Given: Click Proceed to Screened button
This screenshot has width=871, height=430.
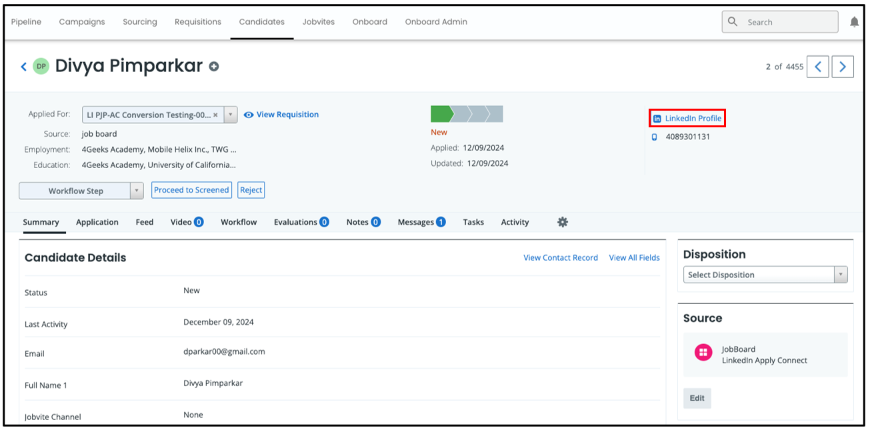Looking at the screenshot, I should (x=192, y=190).
